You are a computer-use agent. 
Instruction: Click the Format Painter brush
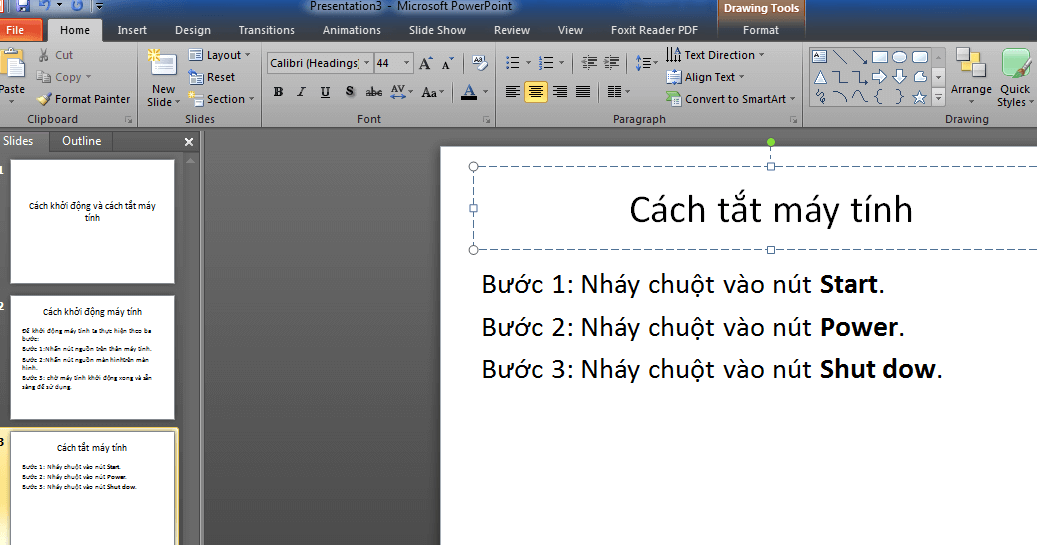84,99
